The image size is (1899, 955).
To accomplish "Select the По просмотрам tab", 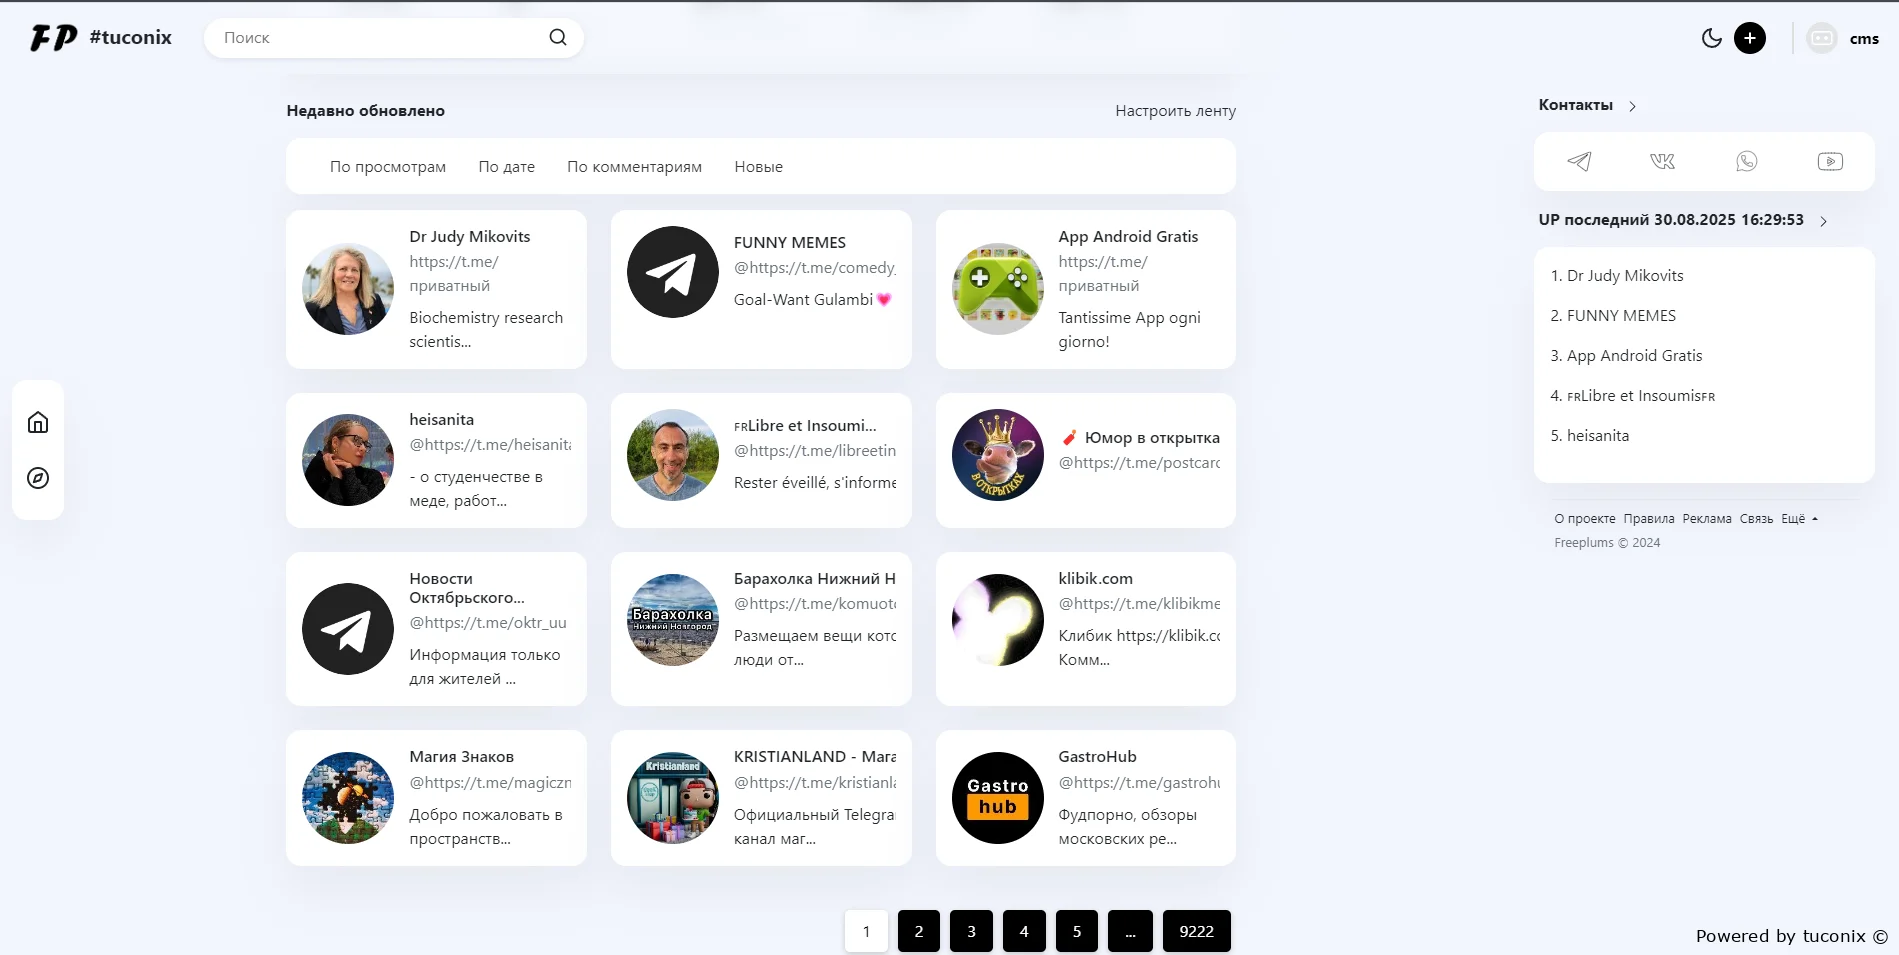I will tap(388, 167).
